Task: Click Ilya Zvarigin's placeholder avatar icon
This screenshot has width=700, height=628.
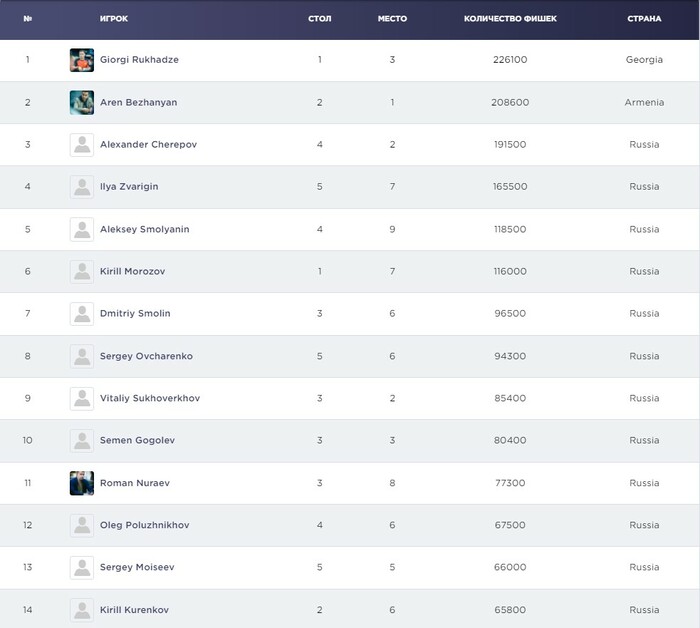Action: click(82, 187)
